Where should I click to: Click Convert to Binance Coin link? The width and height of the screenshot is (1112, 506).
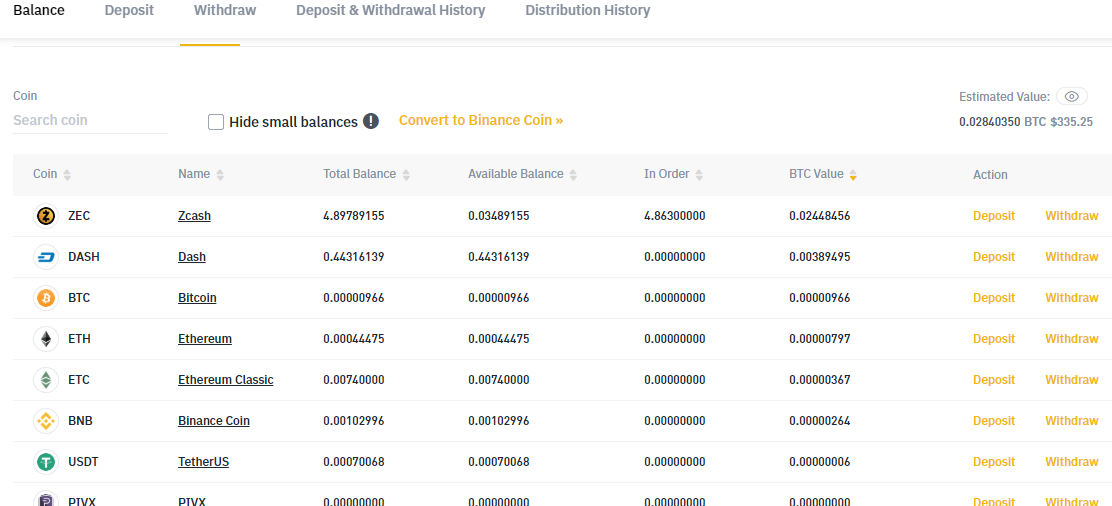(x=480, y=120)
